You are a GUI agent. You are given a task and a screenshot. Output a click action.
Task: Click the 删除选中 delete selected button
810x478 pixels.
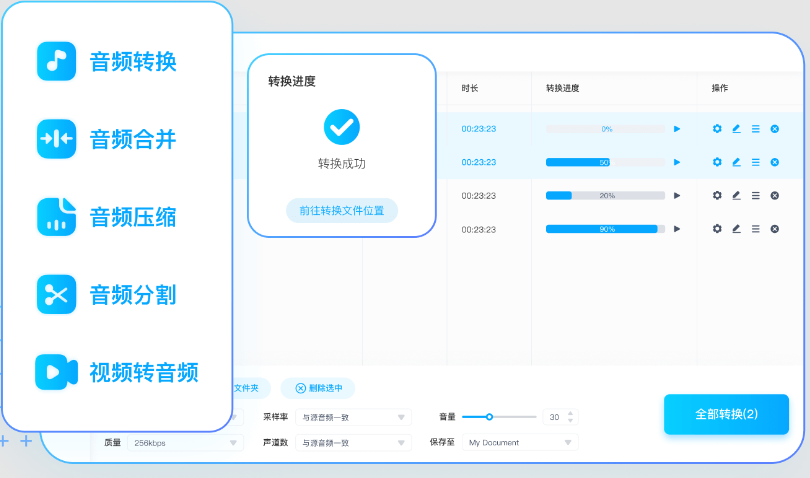(x=318, y=388)
